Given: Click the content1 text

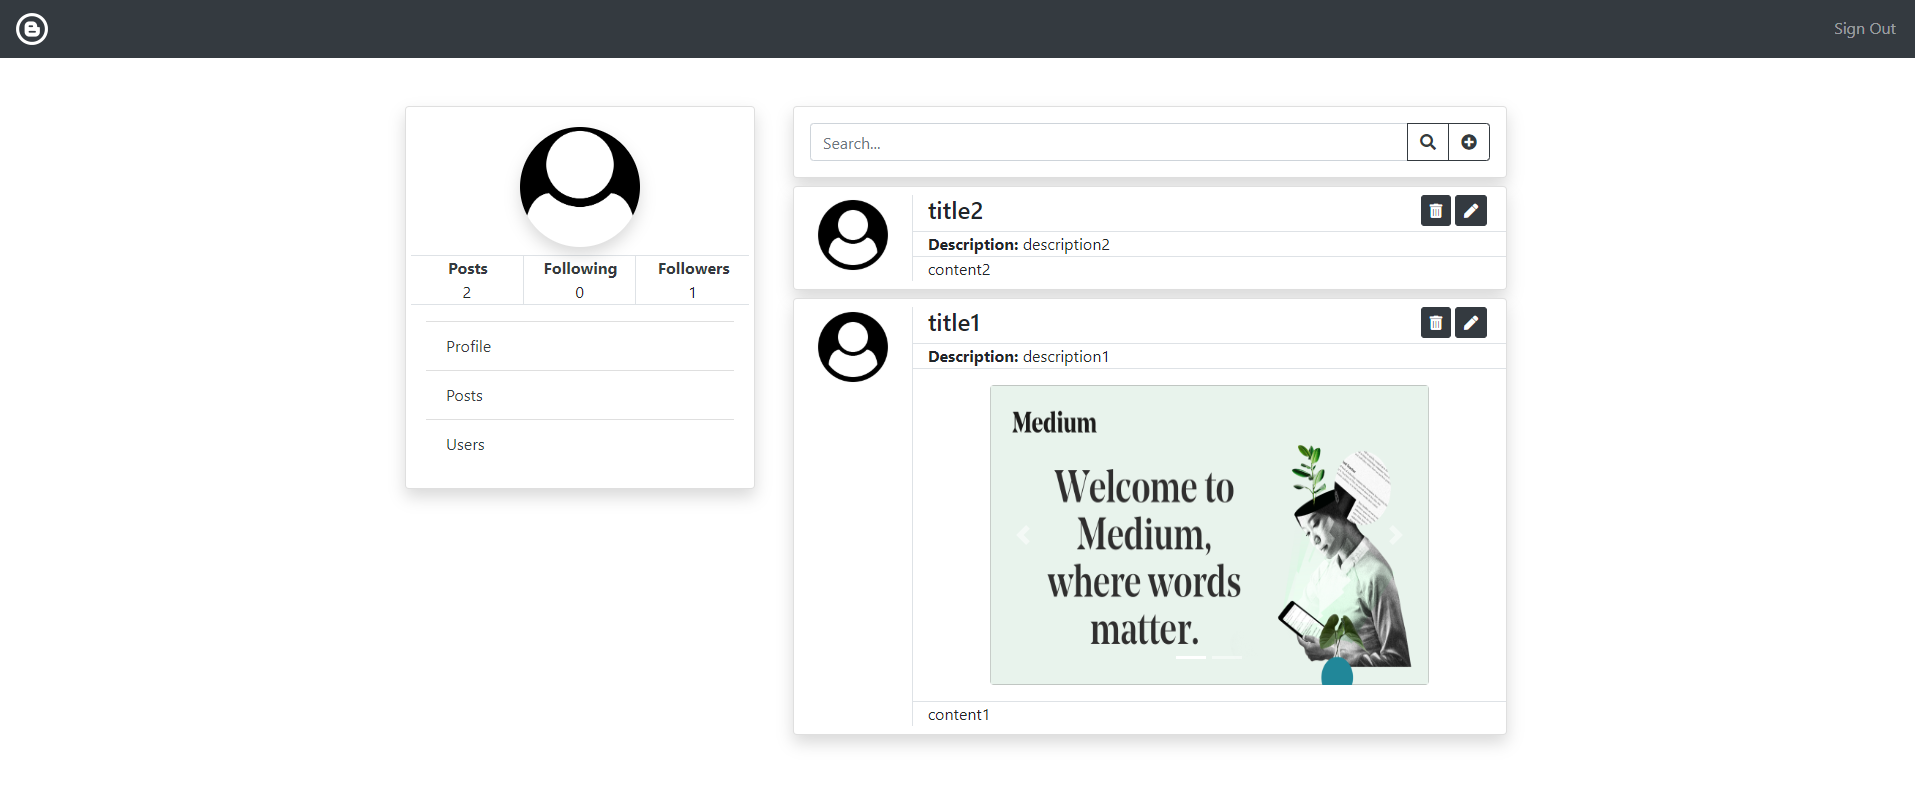Looking at the screenshot, I should (x=959, y=715).
